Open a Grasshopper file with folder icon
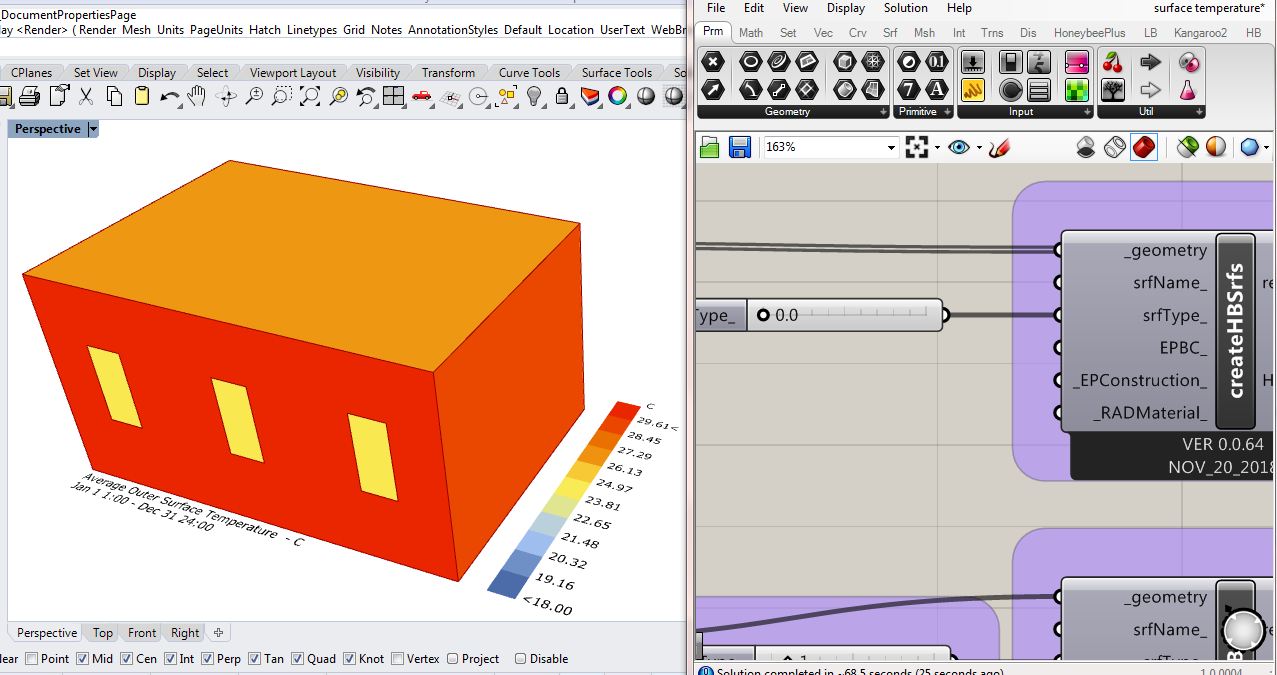 coord(710,148)
